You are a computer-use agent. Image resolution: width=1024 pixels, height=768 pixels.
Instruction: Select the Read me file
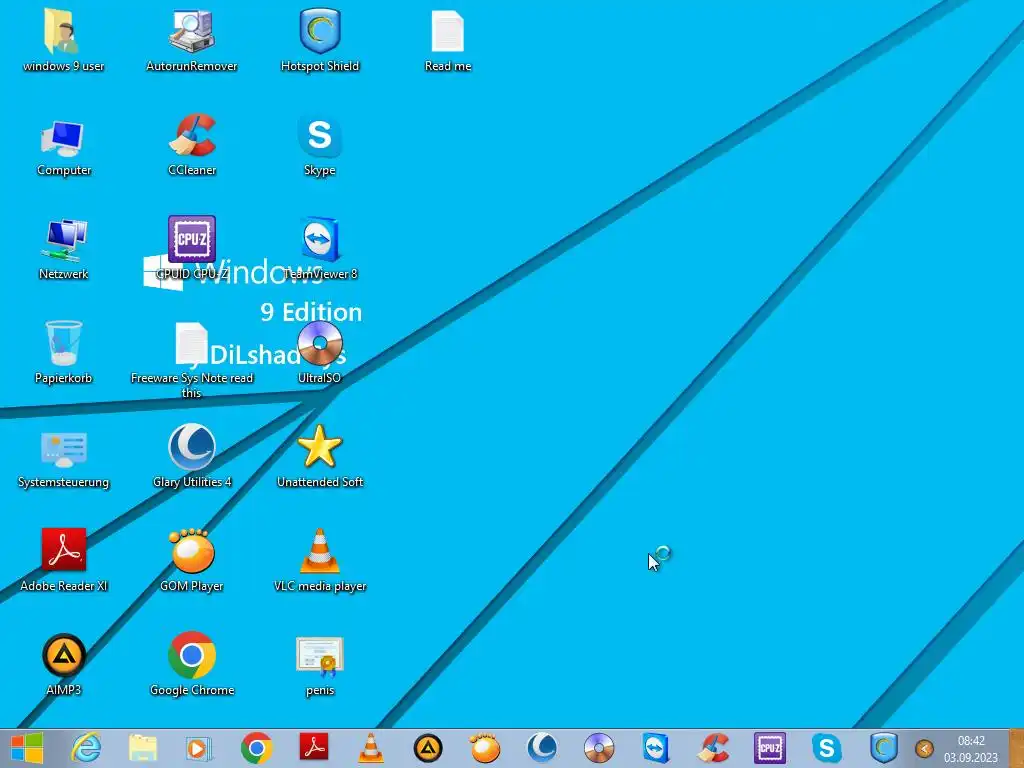click(447, 40)
